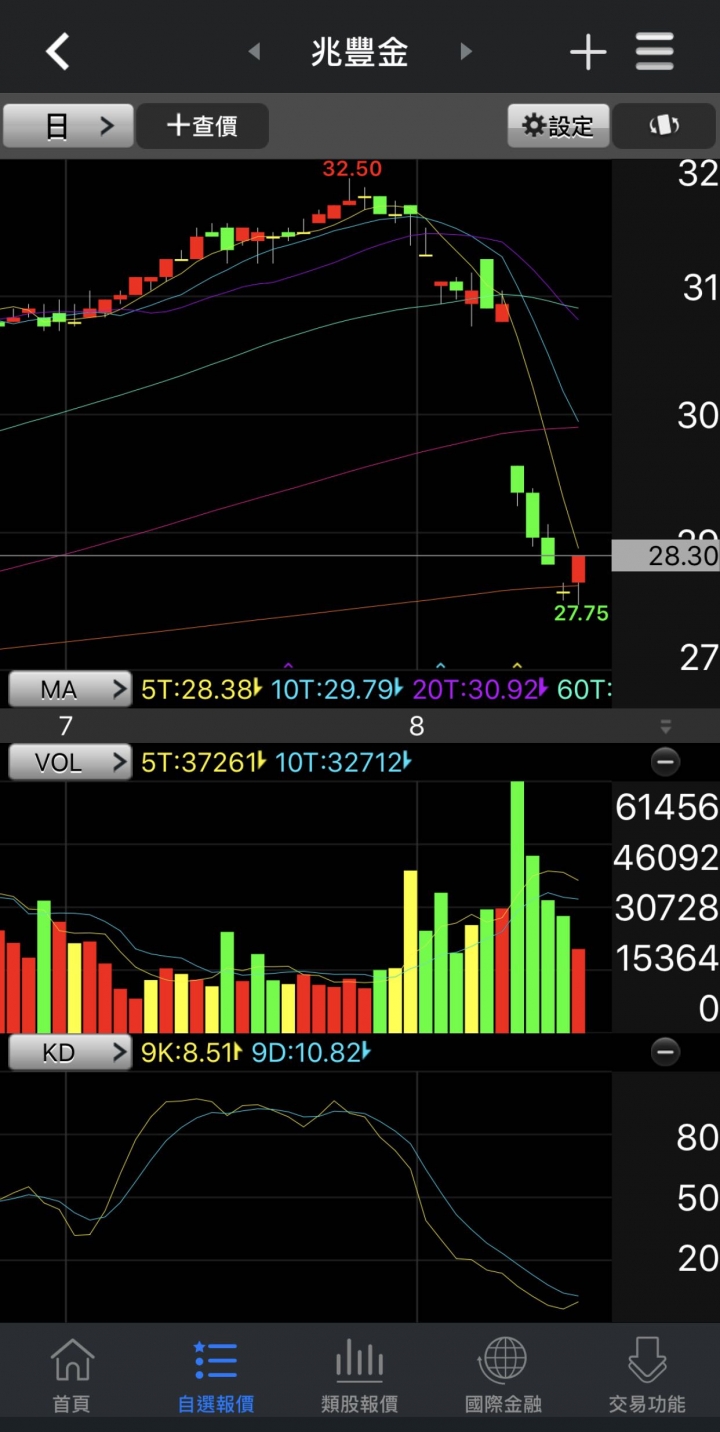Viewport: 720px width, 1432px height.
Task: Open 類股報價 sector quotes tab
Action: (x=360, y=1375)
